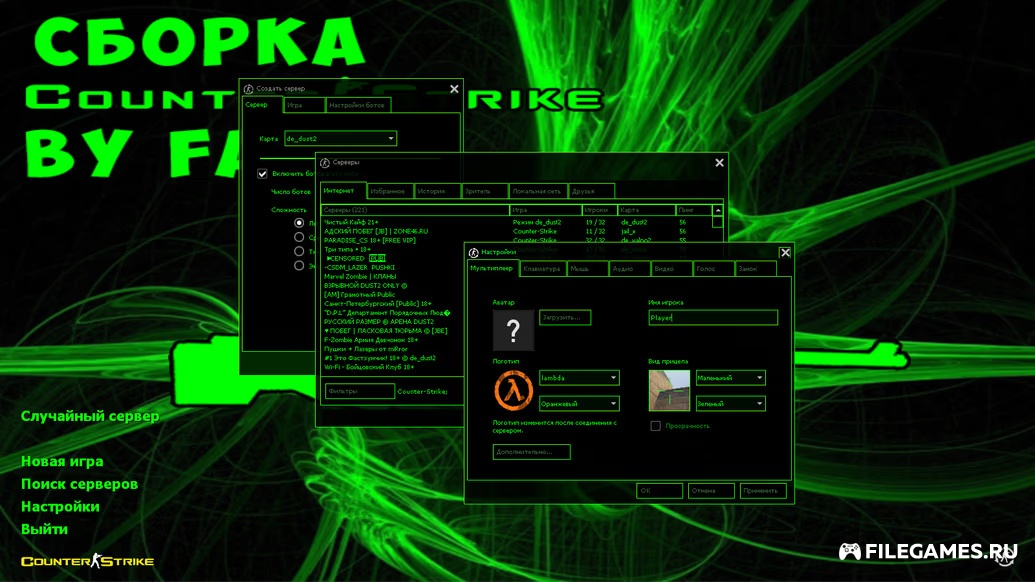This screenshot has width=1035, height=582.
Task: Click the Серверы window title bar icon
Action: coord(324,162)
